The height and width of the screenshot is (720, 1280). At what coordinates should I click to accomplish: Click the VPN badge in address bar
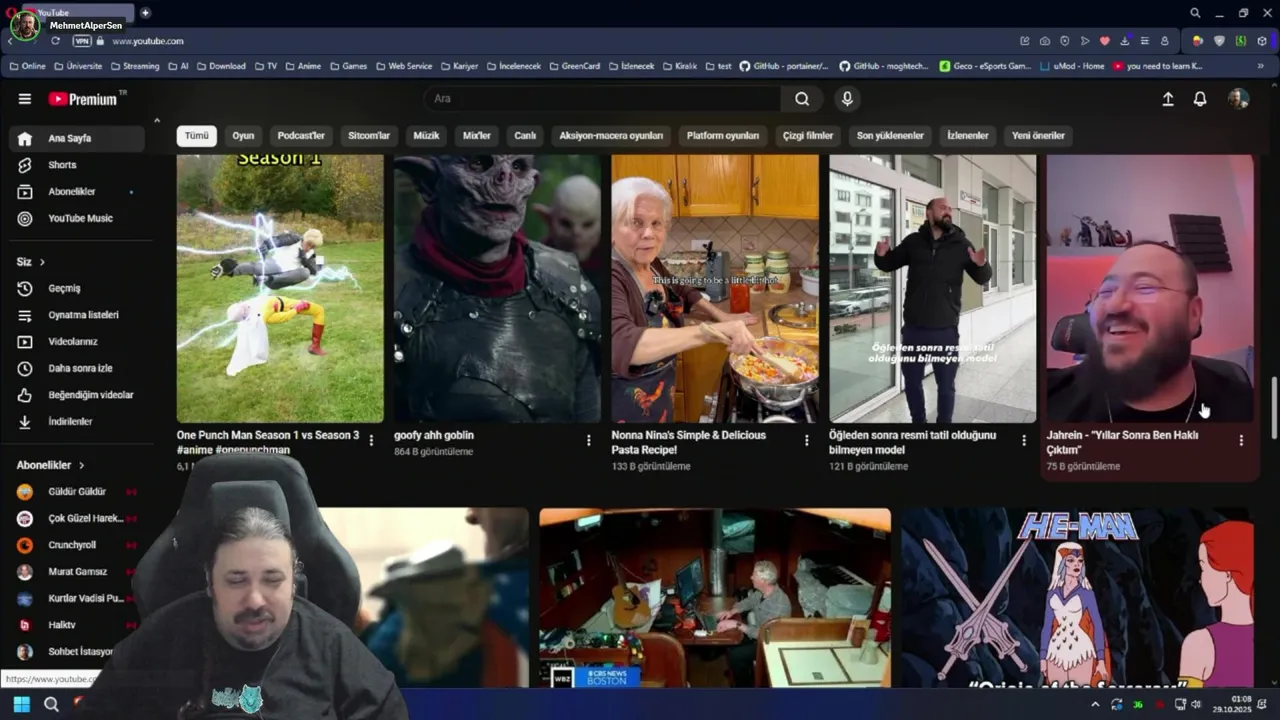(x=82, y=41)
